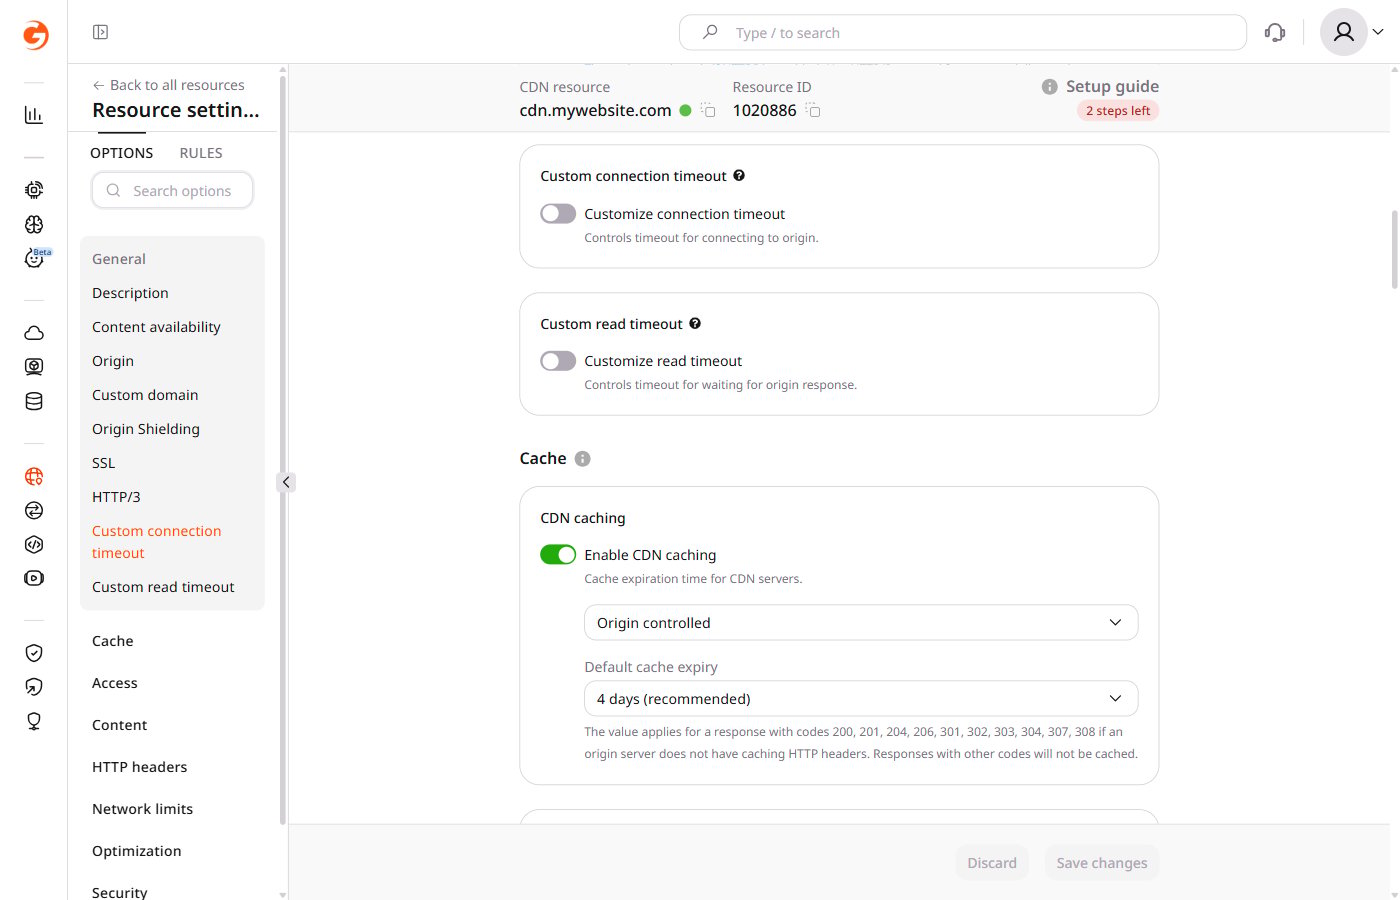Click the options panel scrollbar

(x=283, y=450)
